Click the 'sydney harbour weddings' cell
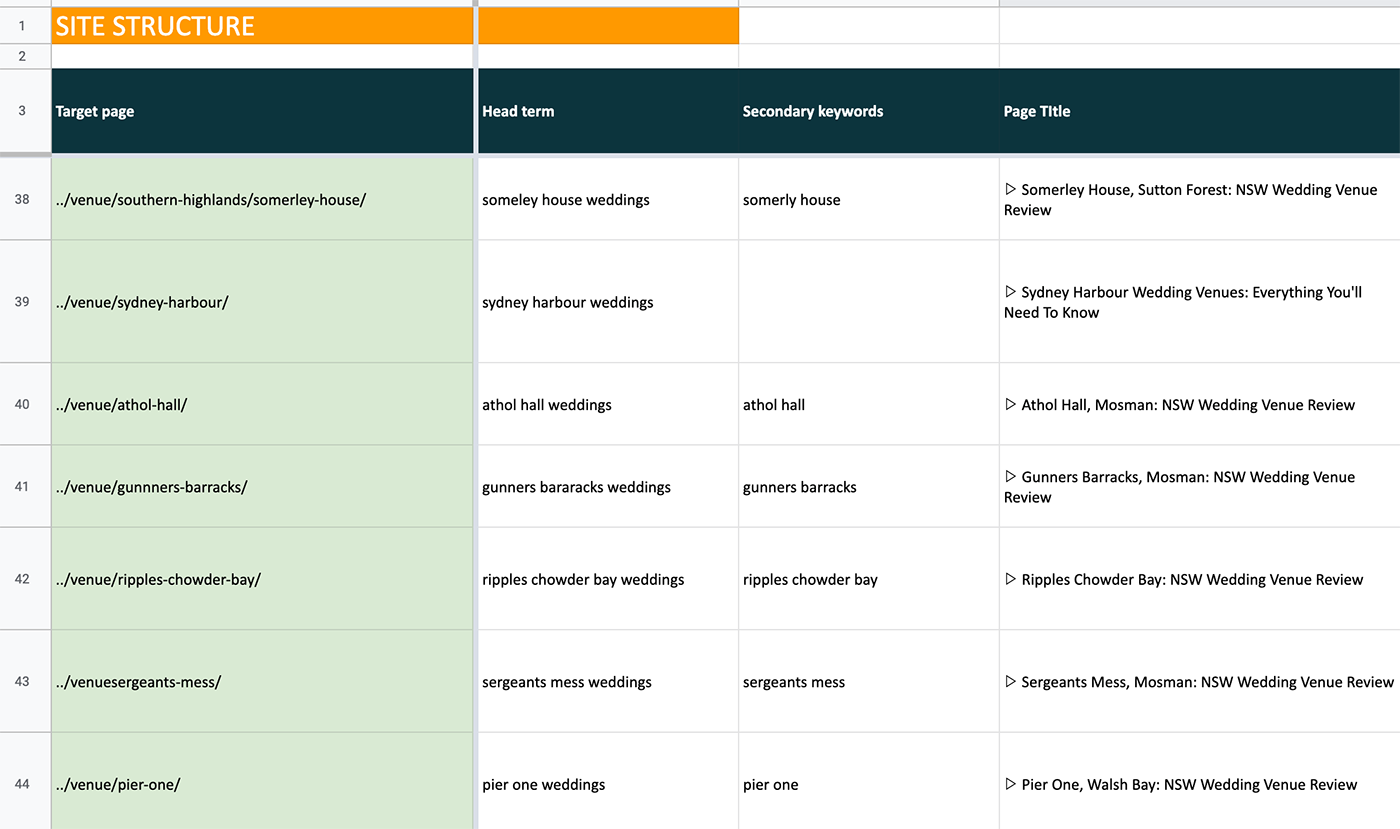The image size is (1400, 829). [608, 301]
